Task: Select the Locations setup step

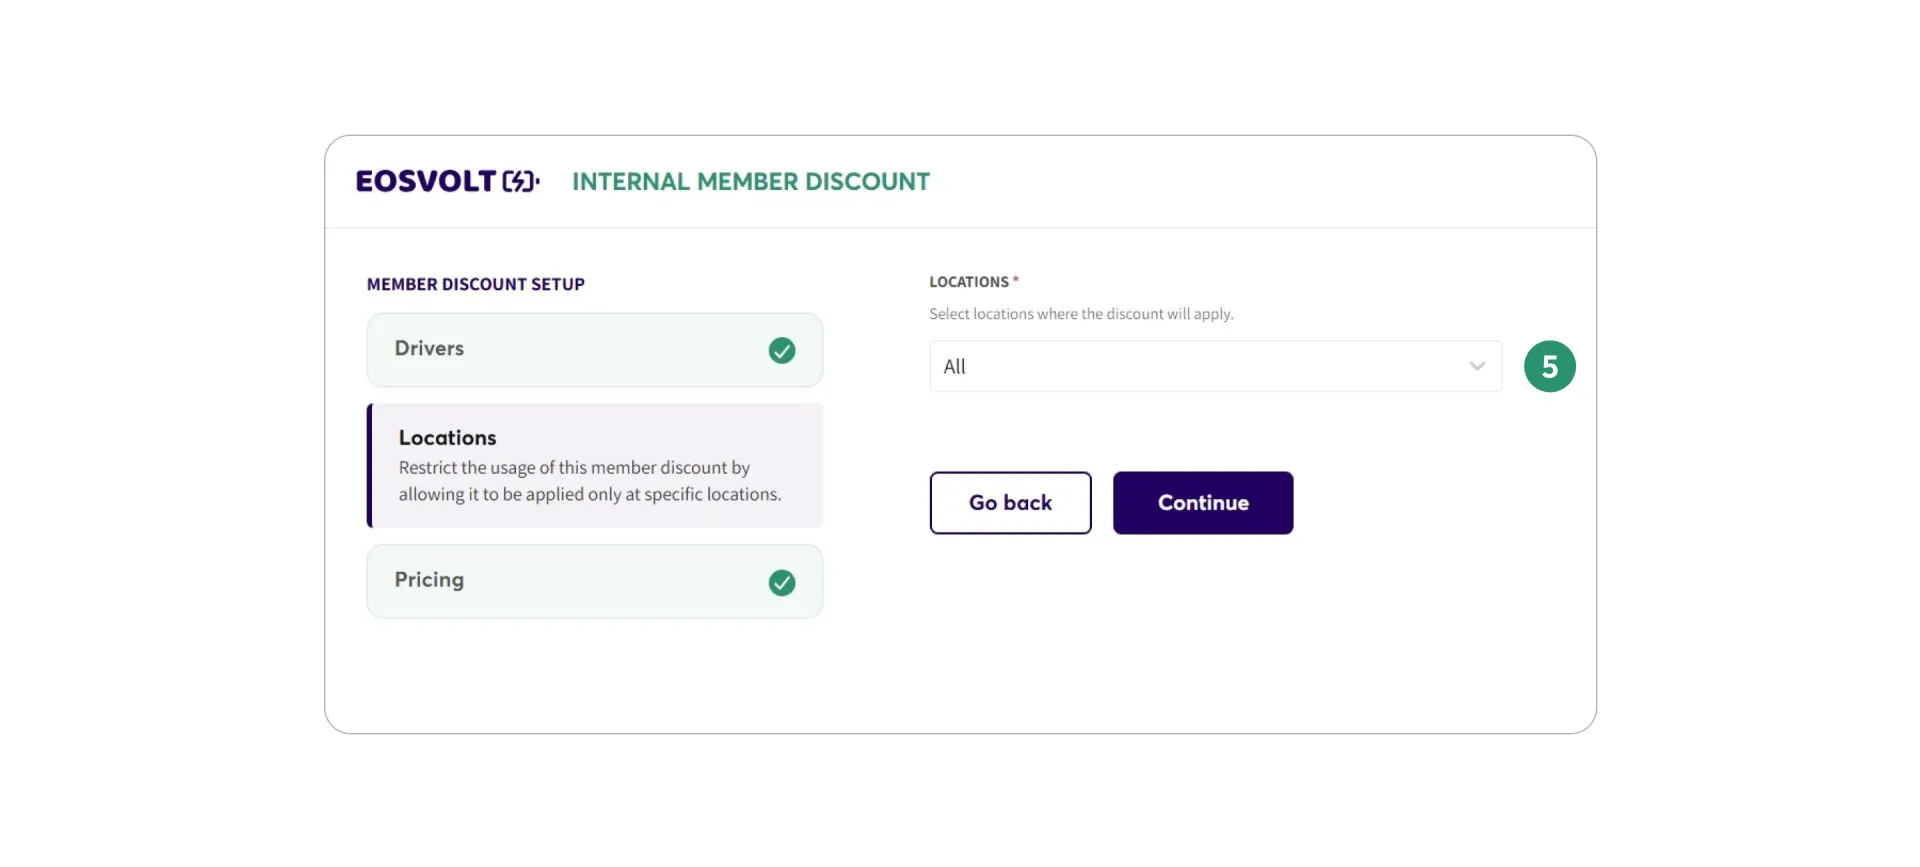Action: [x=594, y=465]
